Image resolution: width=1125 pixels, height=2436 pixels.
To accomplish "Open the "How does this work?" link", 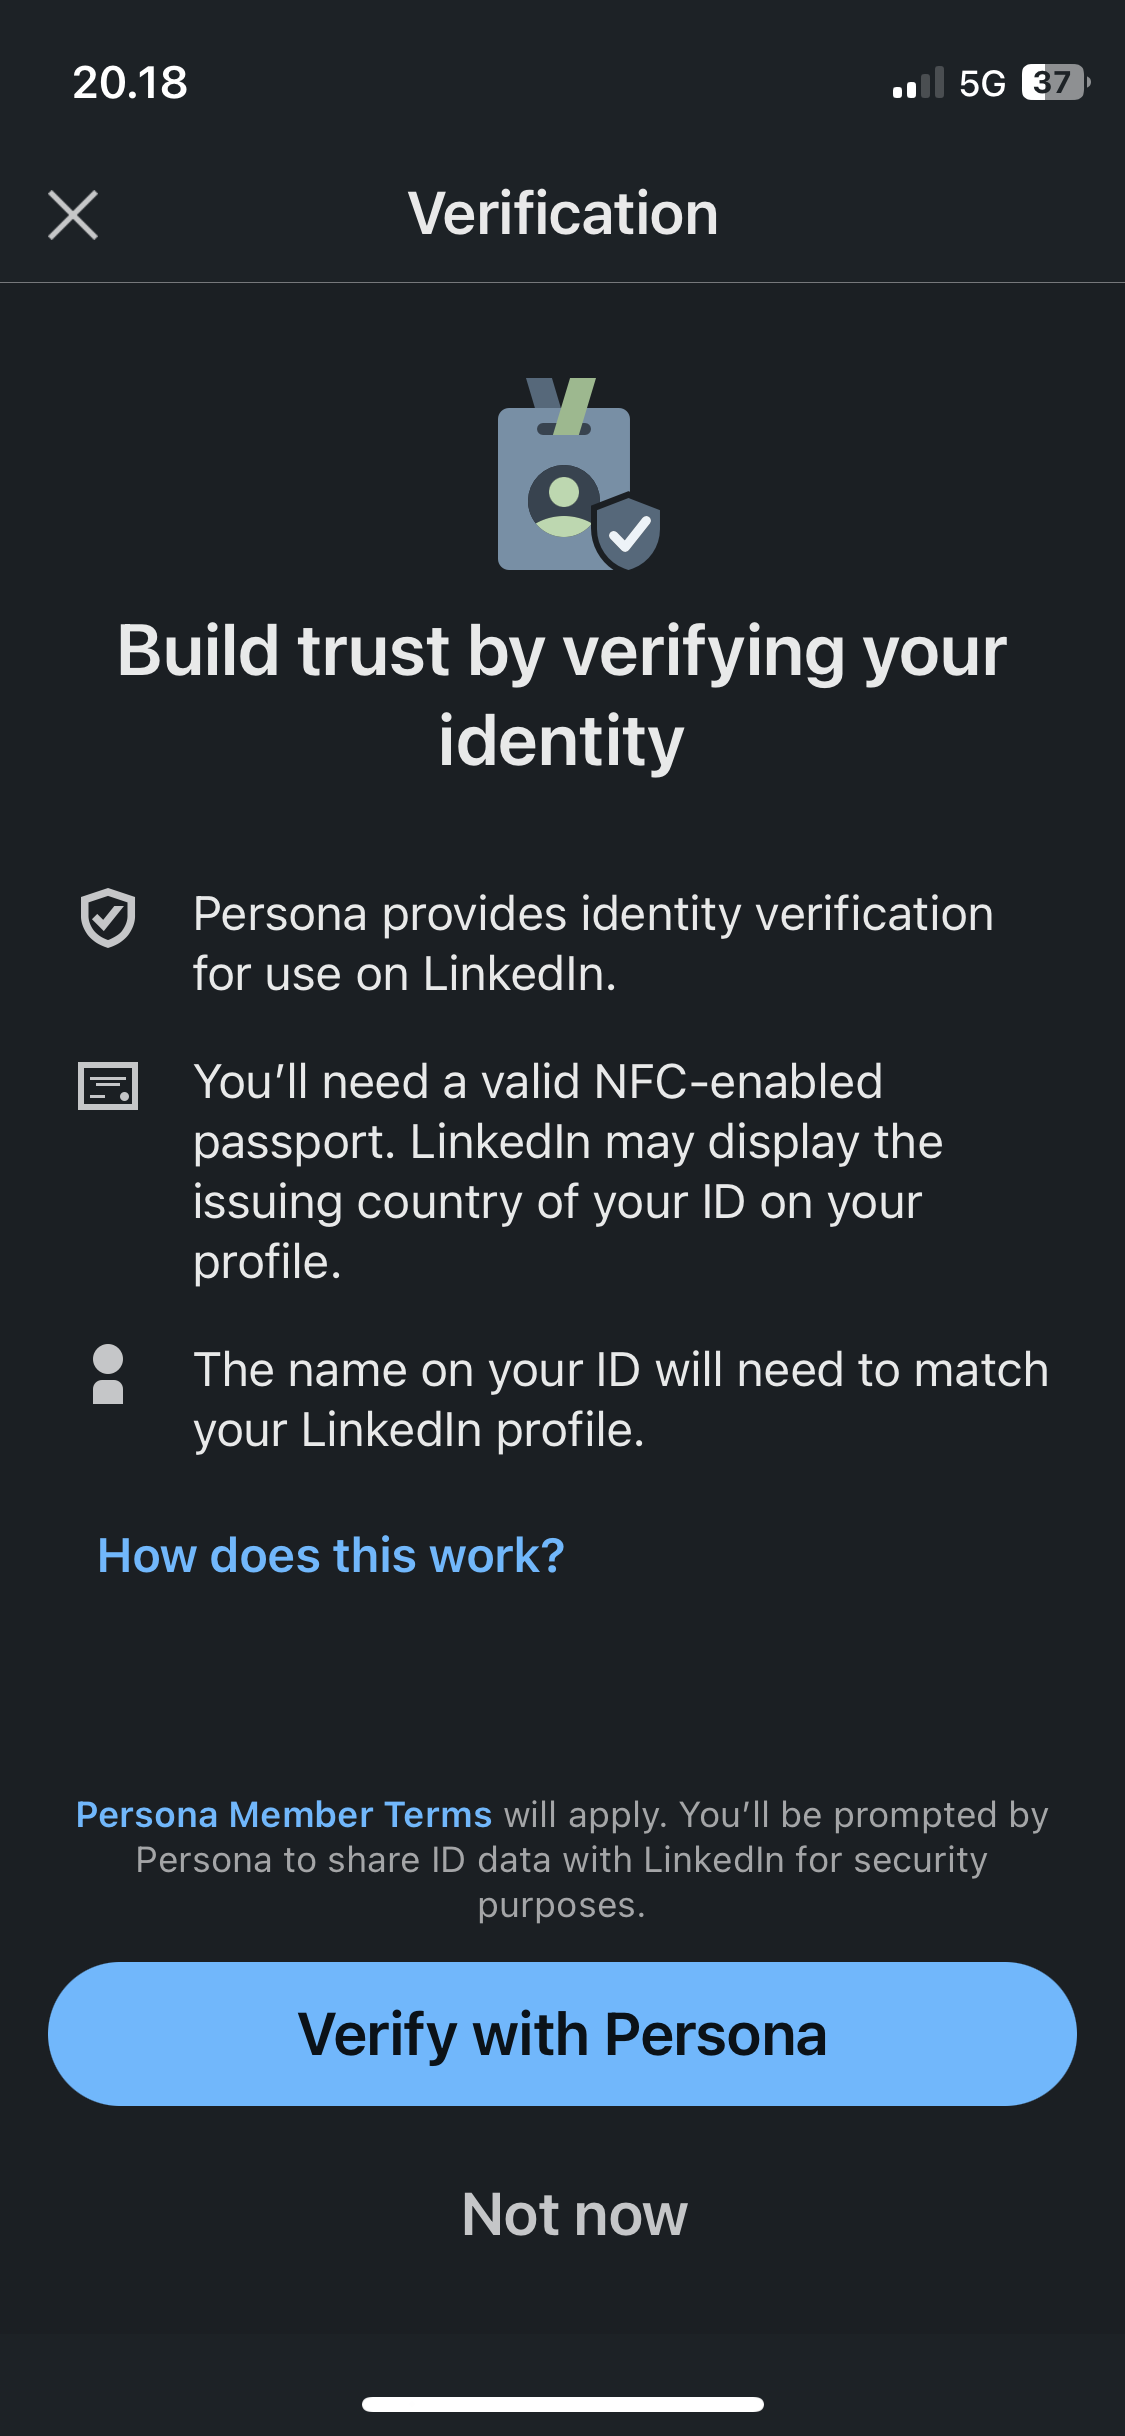I will [x=331, y=1556].
